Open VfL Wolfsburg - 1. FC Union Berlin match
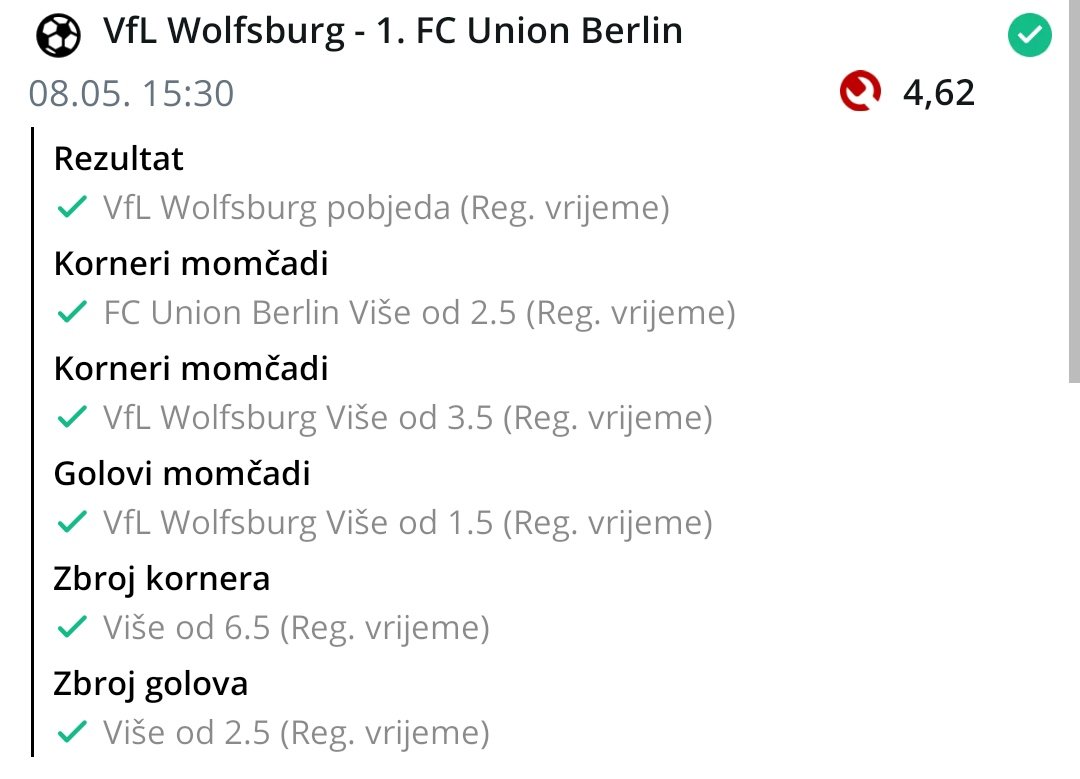Viewport: 1080px width, 779px height. (x=392, y=32)
